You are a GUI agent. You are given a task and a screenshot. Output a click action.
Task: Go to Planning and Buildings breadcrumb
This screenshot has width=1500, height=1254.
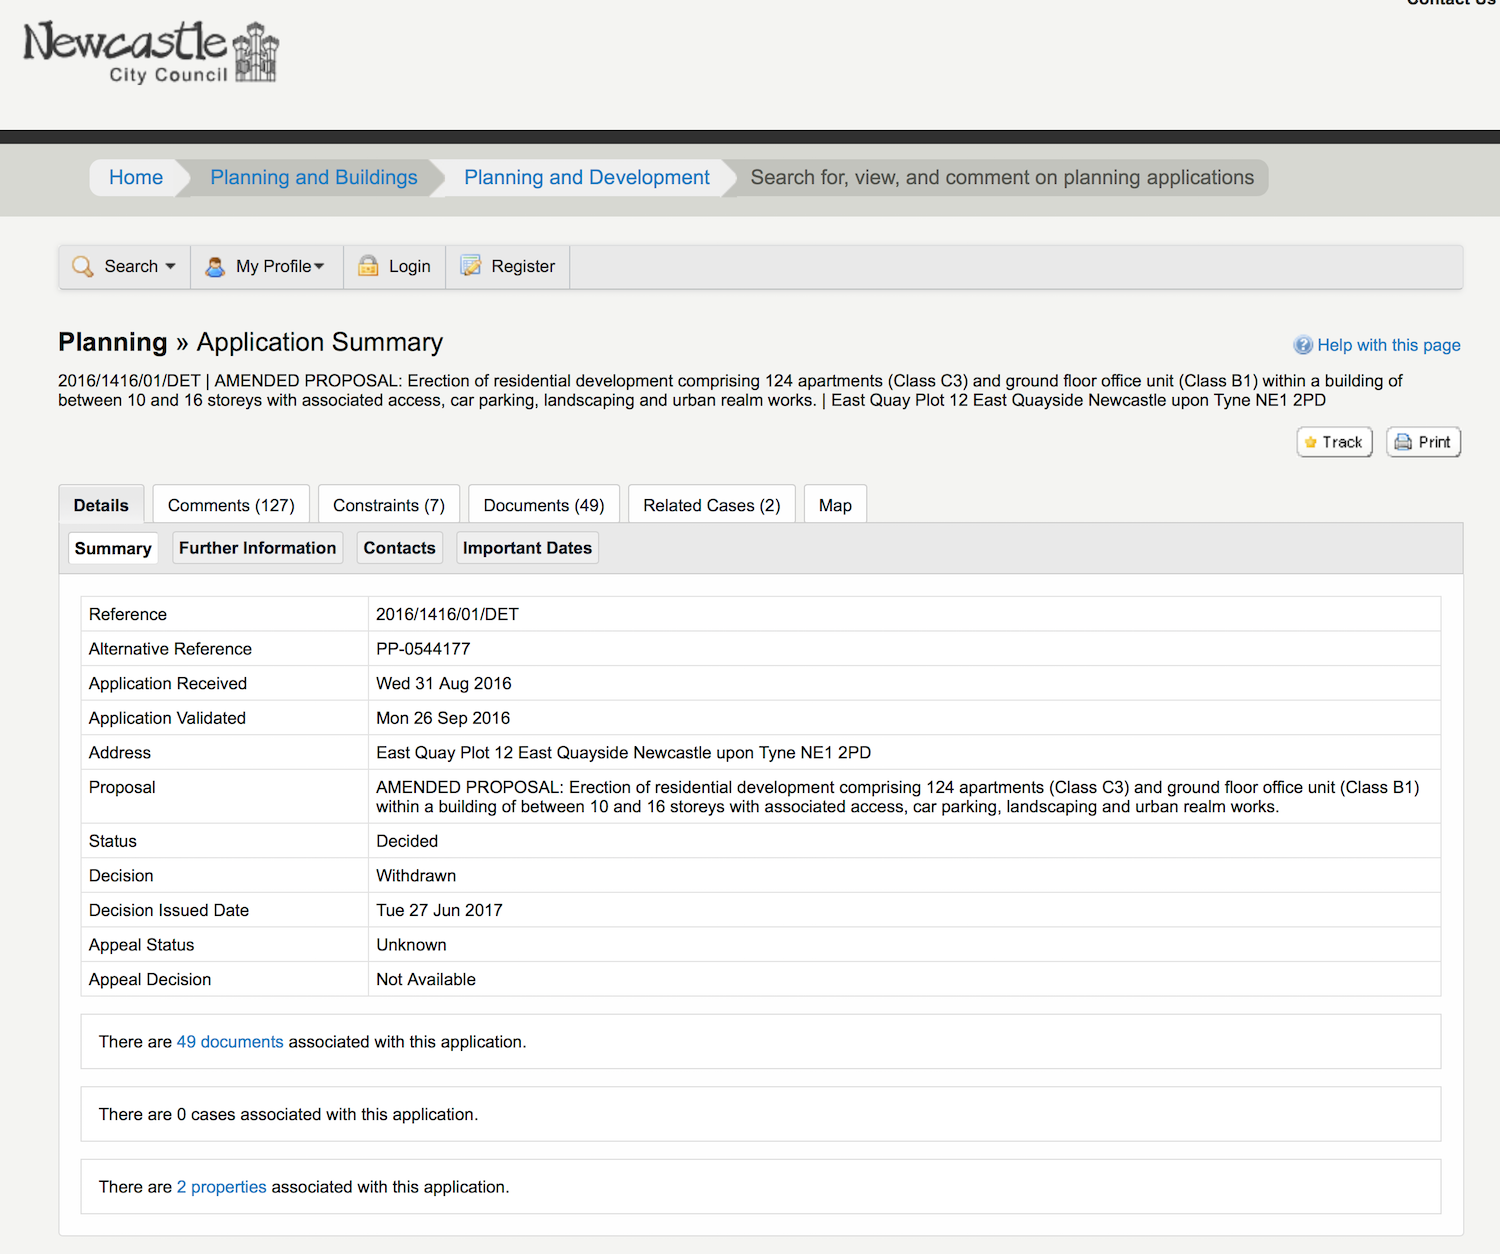tap(313, 177)
